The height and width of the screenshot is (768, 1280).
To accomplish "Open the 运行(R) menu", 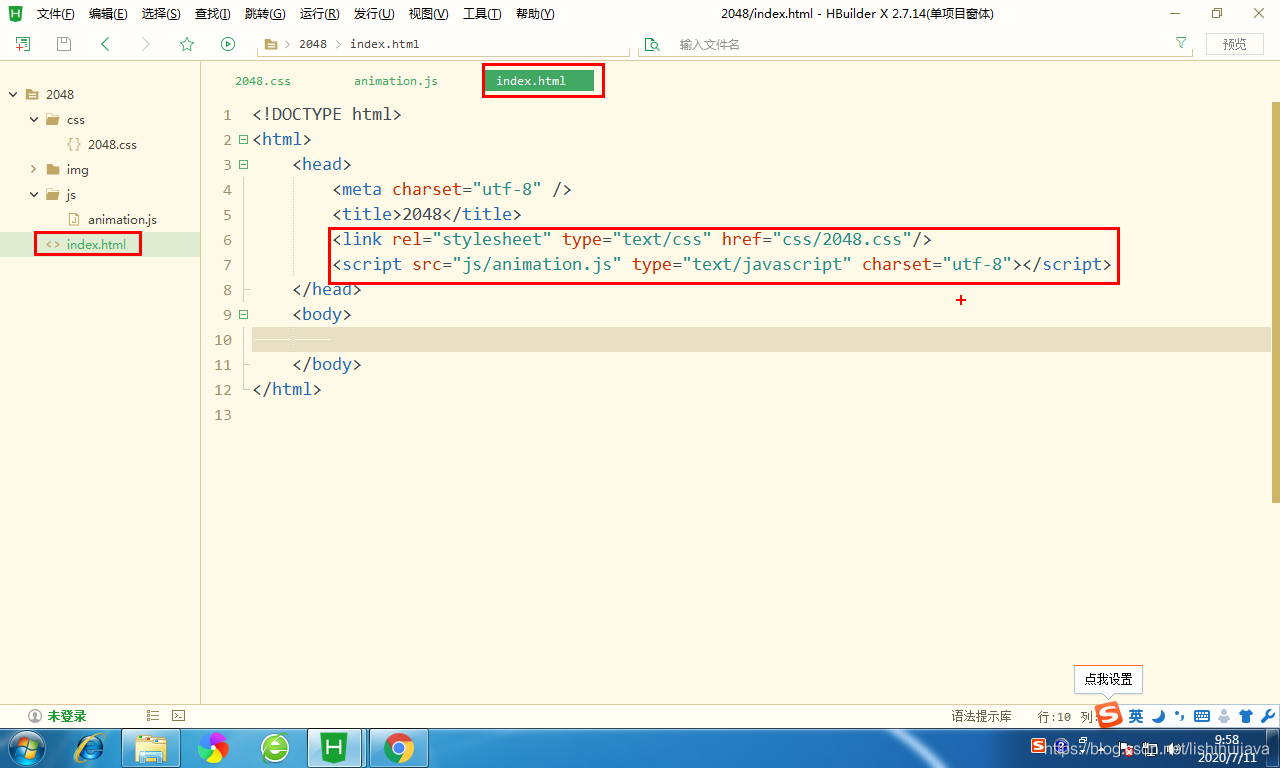I will [319, 14].
